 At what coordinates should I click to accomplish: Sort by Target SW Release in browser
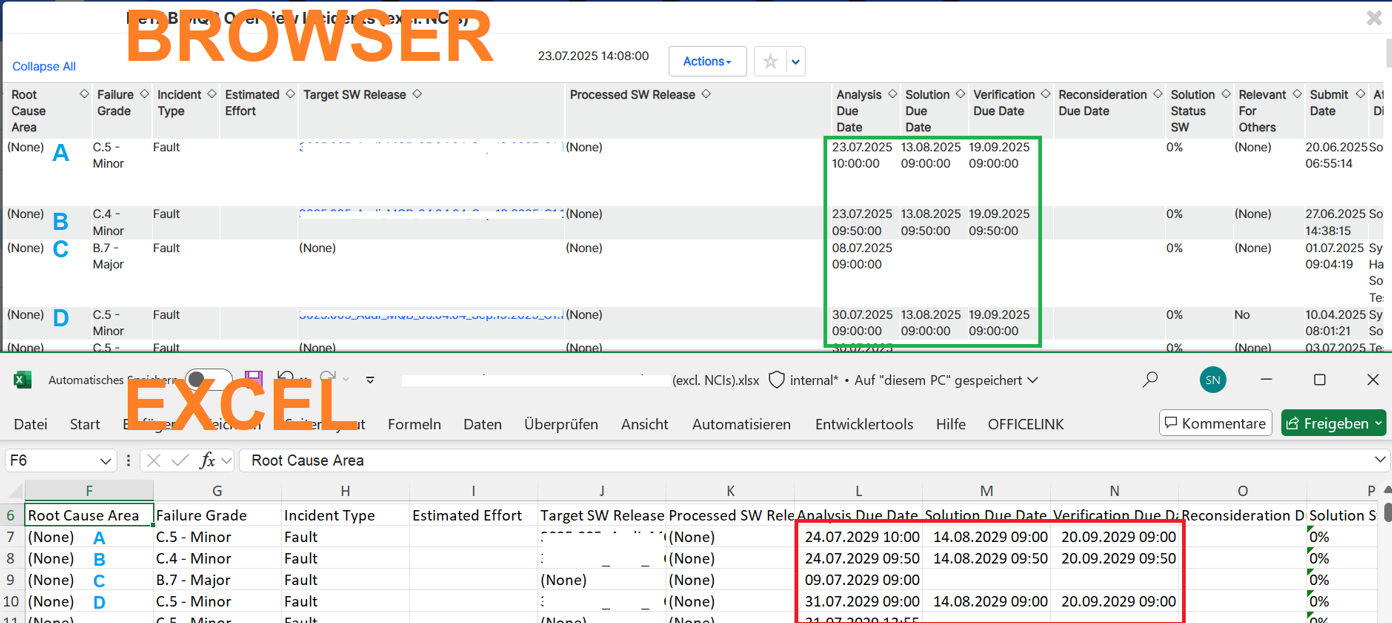point(416,94)
